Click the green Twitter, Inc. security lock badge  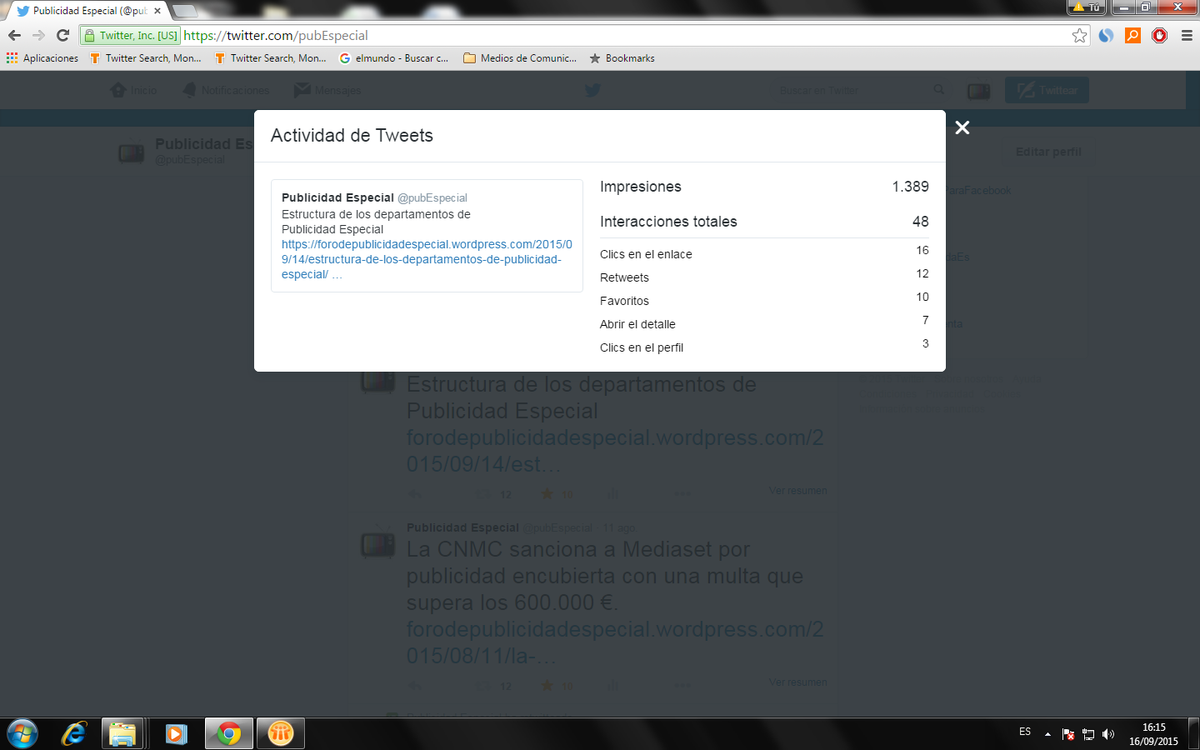131,35
